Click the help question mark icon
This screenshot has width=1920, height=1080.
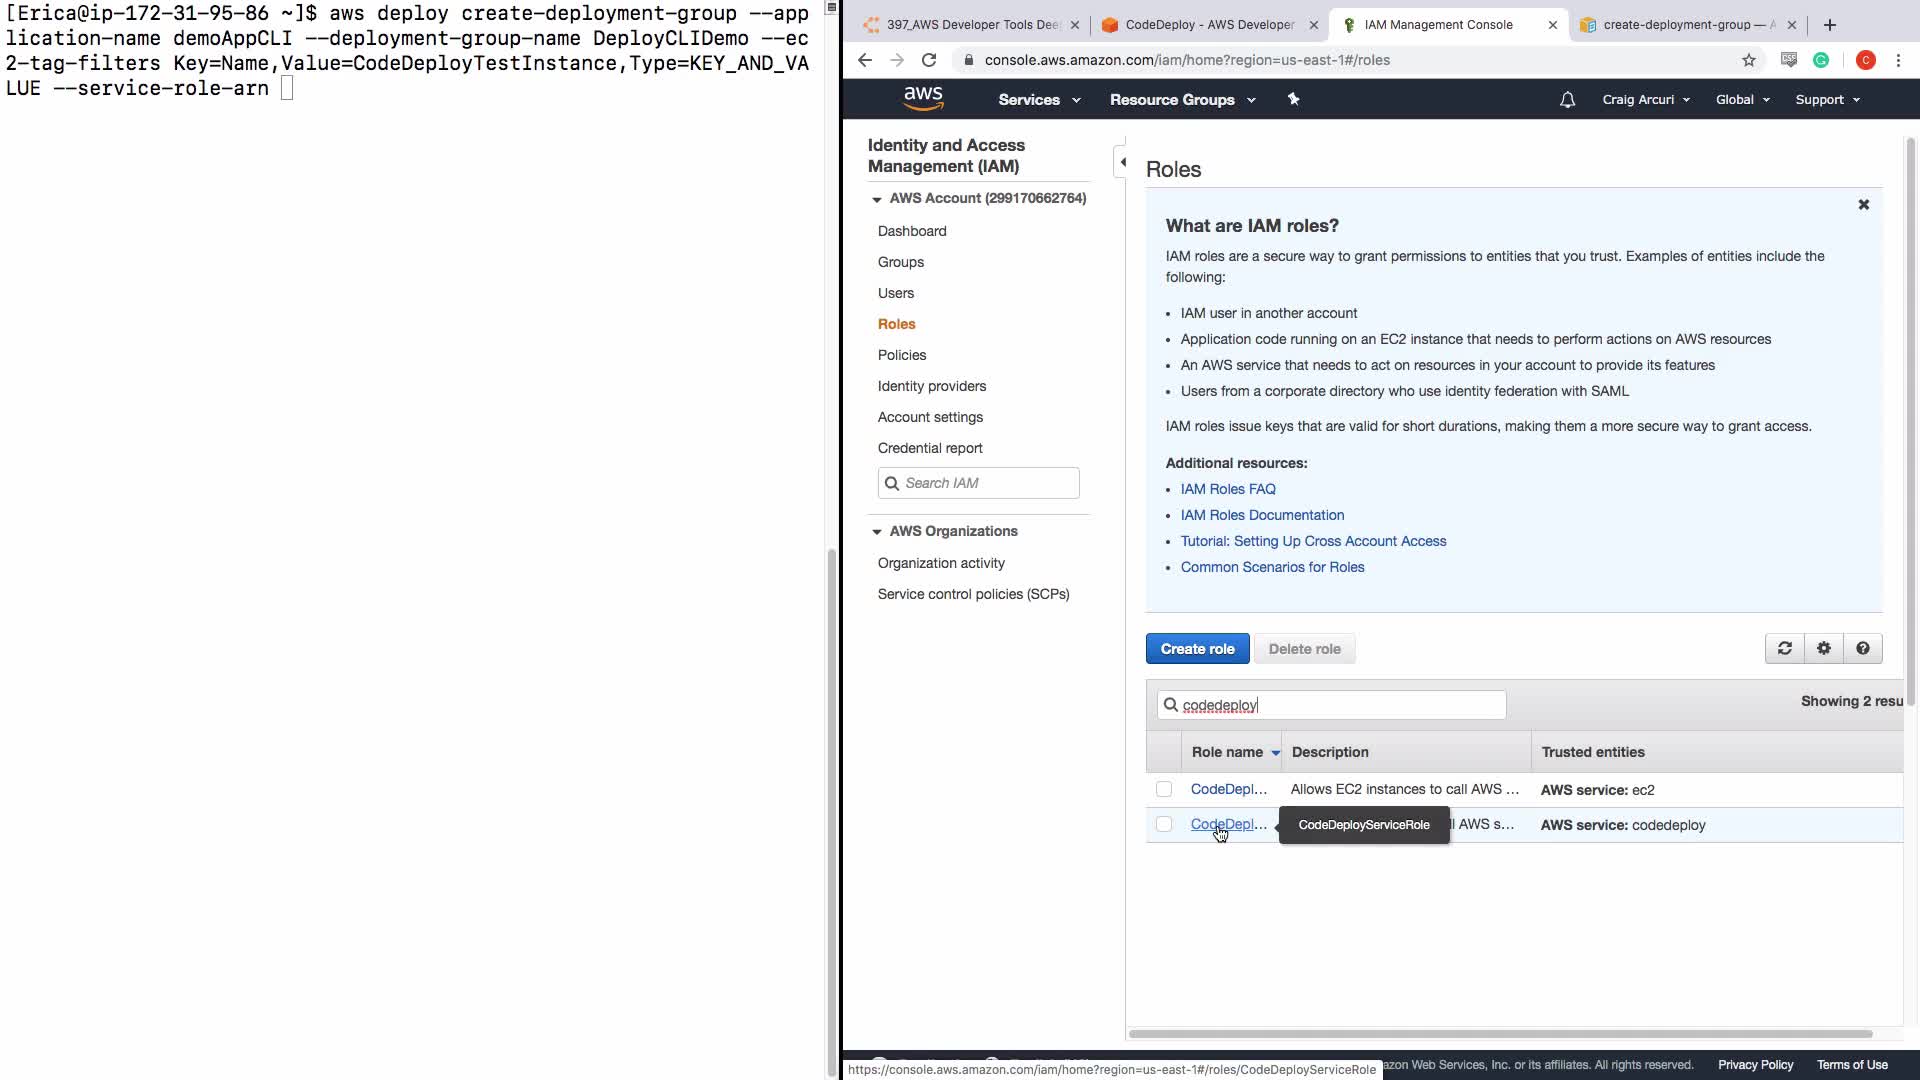[x=1862, y=648]
